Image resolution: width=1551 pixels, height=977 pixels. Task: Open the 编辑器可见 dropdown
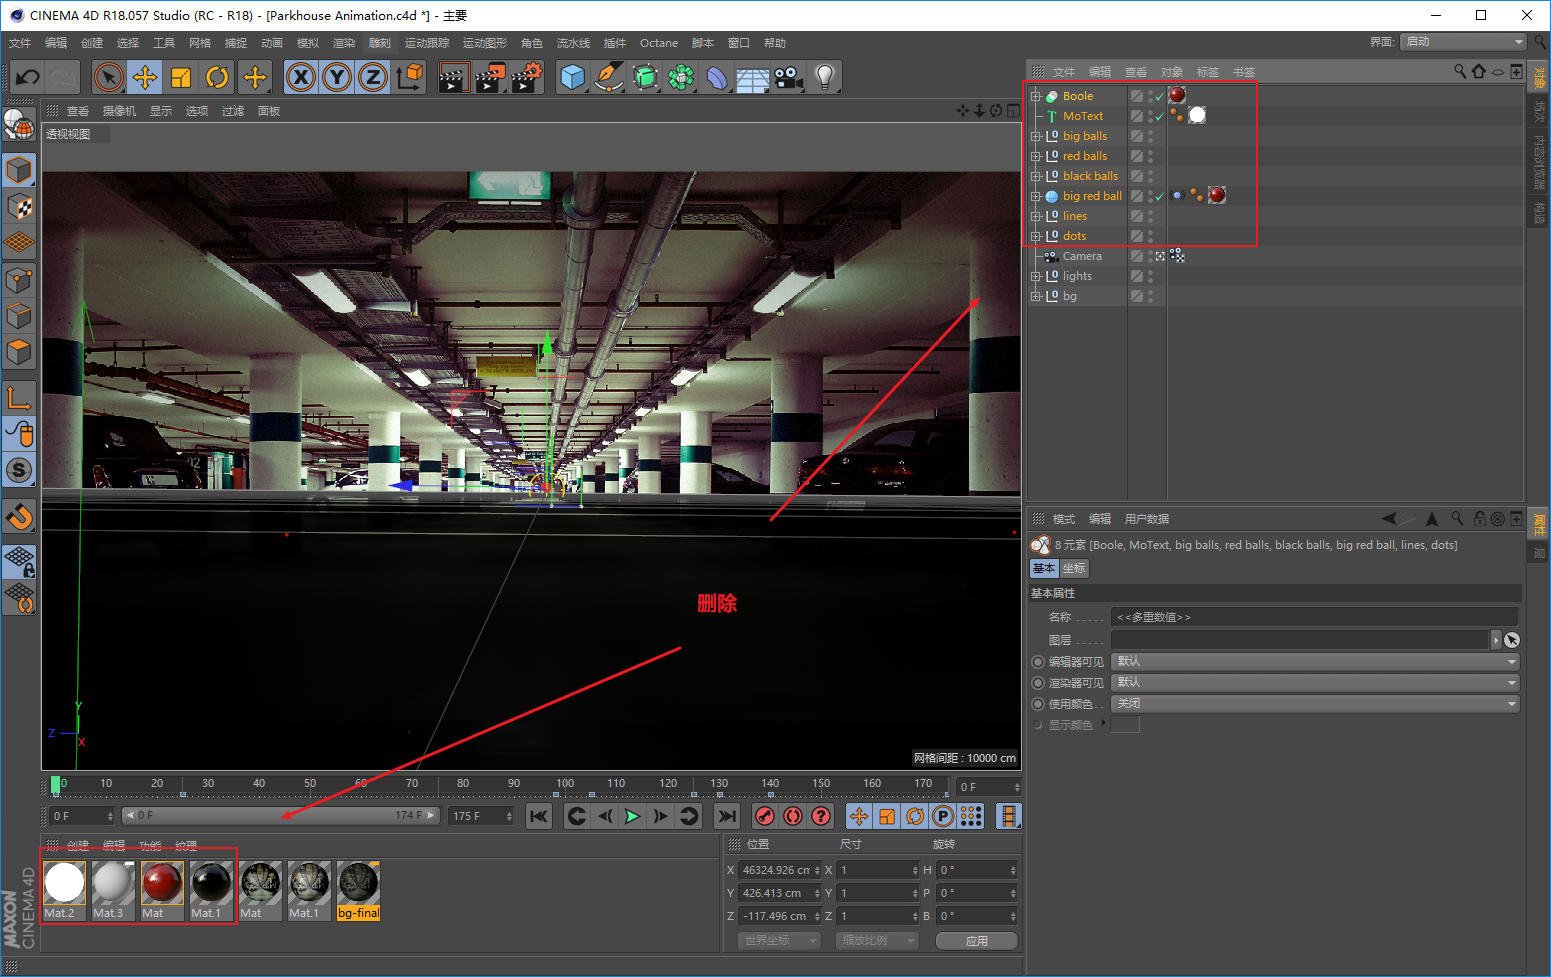[x=1315, y=661]
